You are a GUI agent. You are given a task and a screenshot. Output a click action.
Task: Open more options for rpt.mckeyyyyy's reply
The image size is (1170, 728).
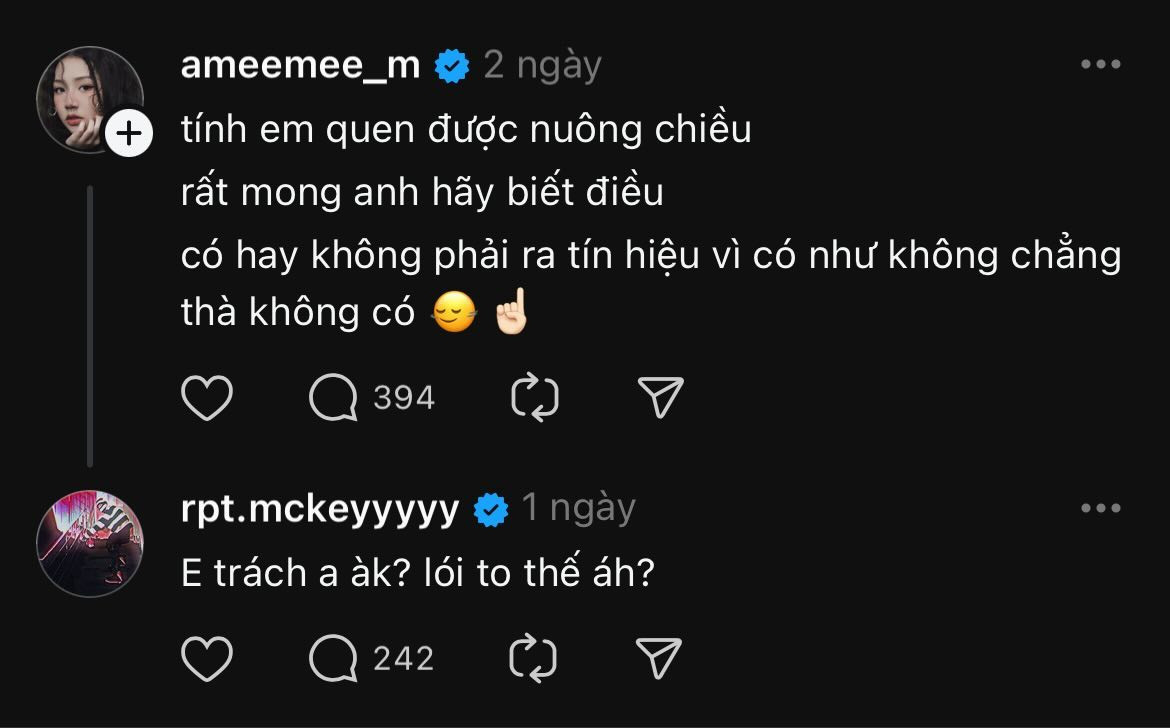coord(1101,509)
